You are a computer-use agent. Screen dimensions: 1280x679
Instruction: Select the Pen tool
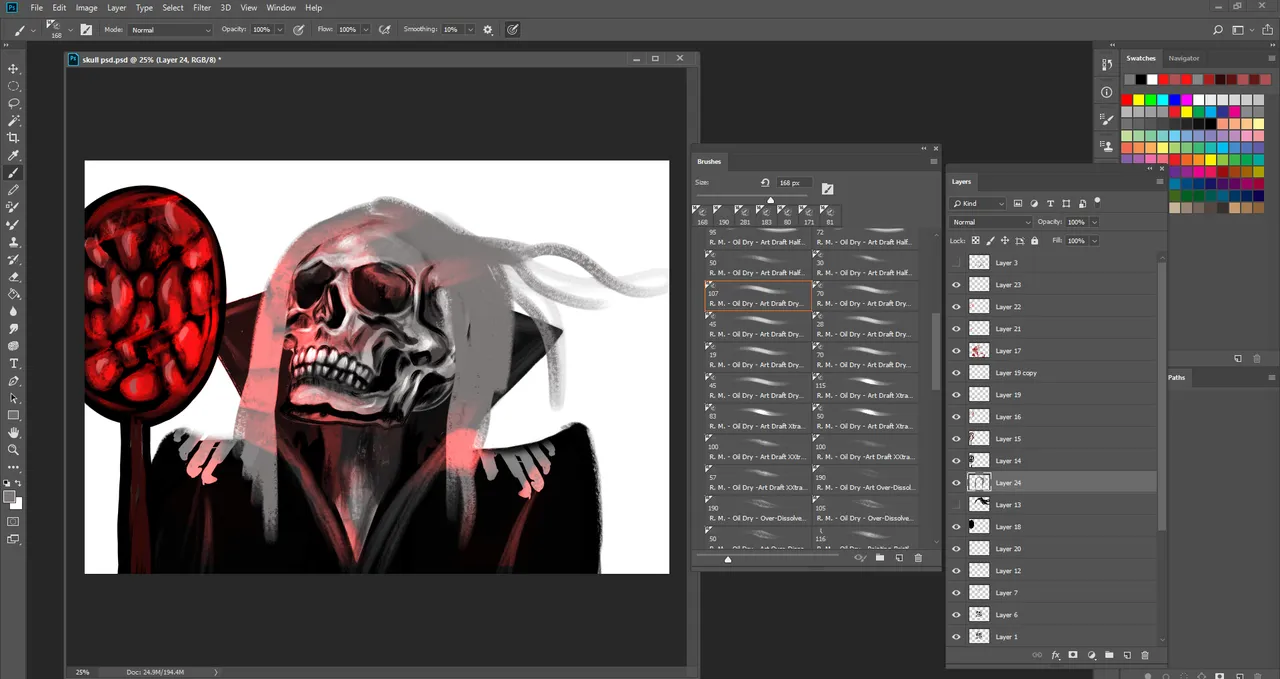click(14, 381)
